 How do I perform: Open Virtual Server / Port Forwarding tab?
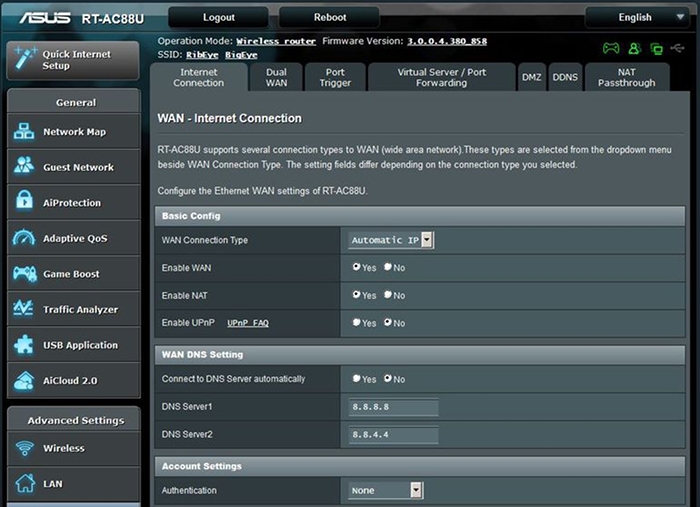coord(442,77)
